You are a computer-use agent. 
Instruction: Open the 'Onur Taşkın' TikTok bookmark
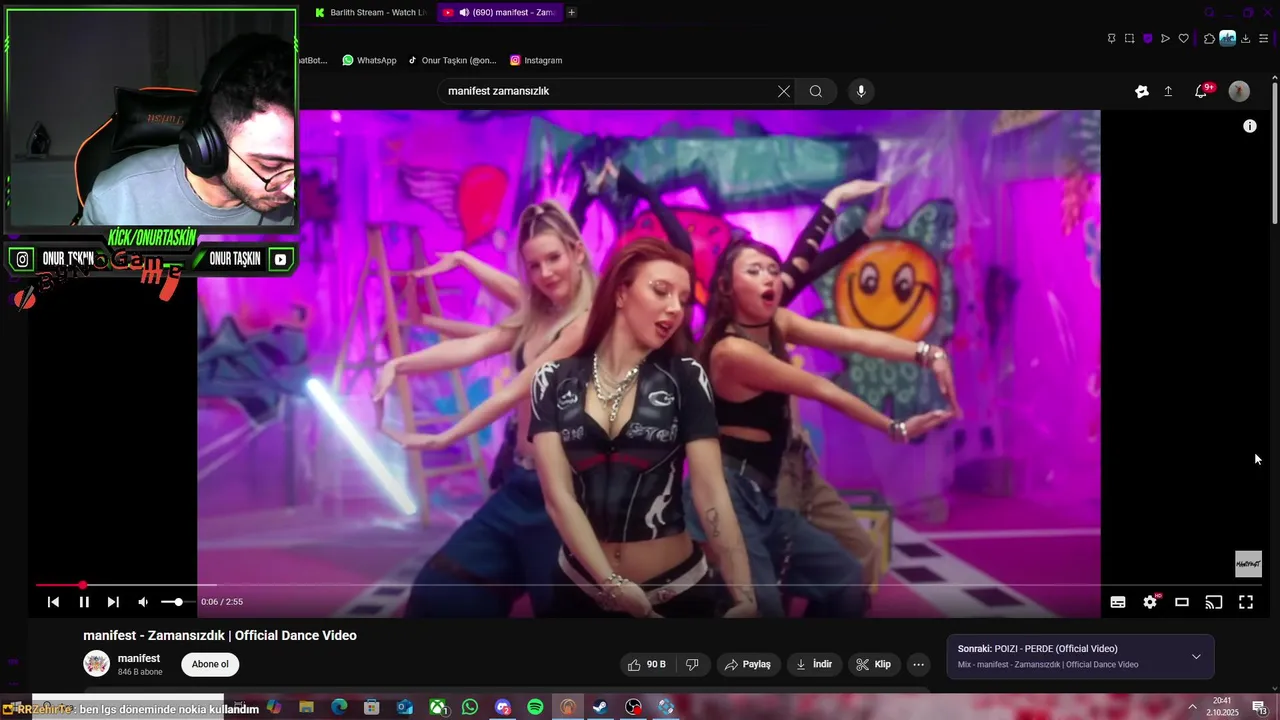pyautogui.click(x=452, y=60)
